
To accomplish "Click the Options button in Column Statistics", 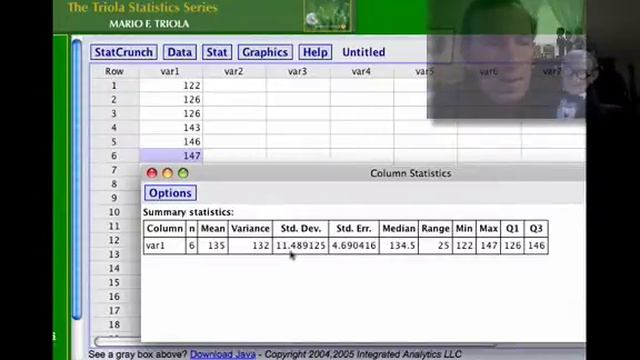I will [170, 193].
